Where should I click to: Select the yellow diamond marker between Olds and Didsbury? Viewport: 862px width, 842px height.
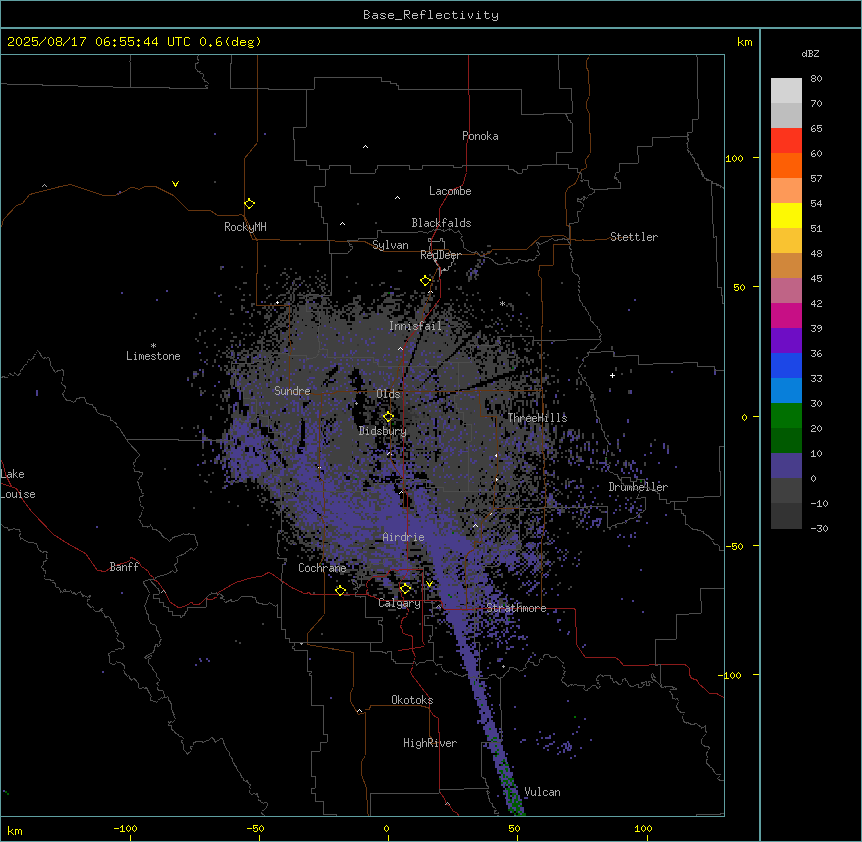[x=388, y=417]
